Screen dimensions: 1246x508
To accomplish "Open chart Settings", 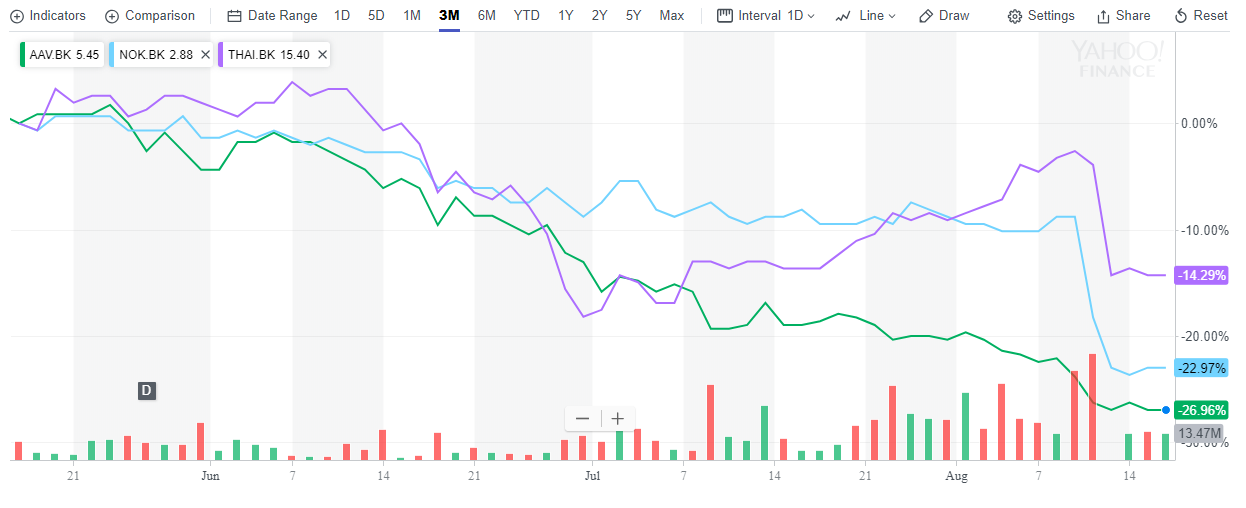I will (1041, 16).
